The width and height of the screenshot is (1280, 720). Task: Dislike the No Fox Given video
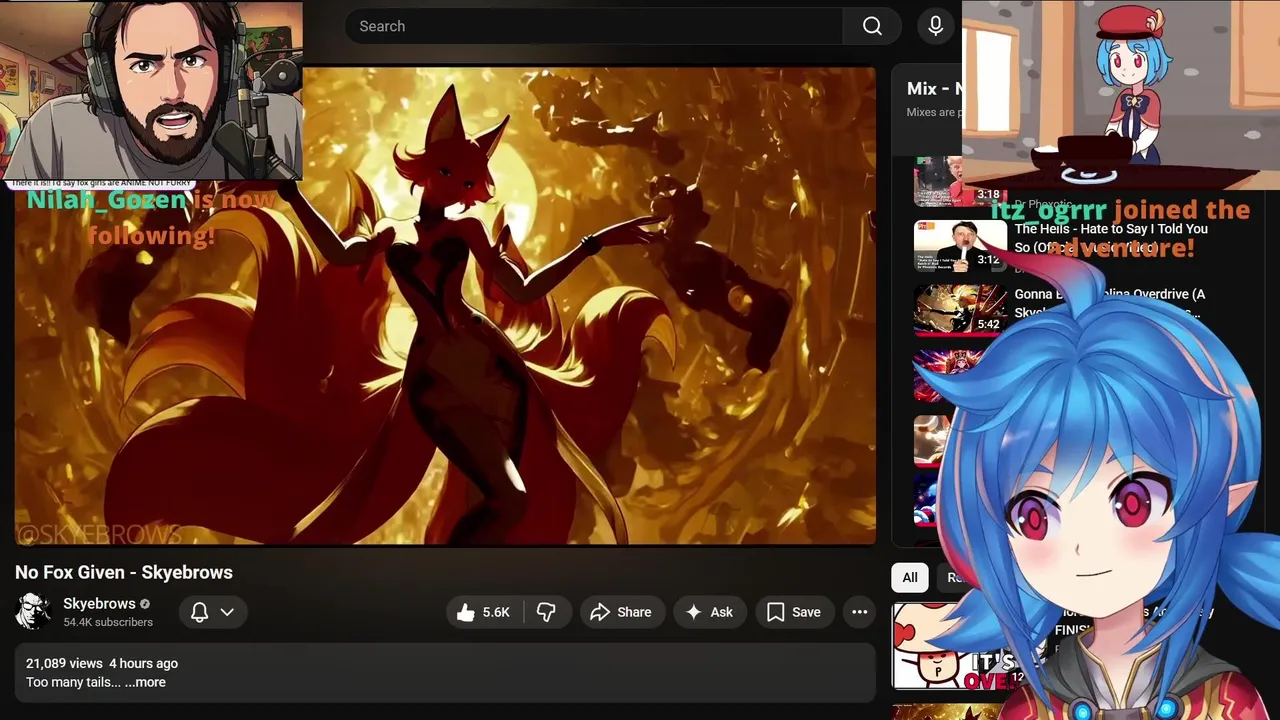pos(546,612)
